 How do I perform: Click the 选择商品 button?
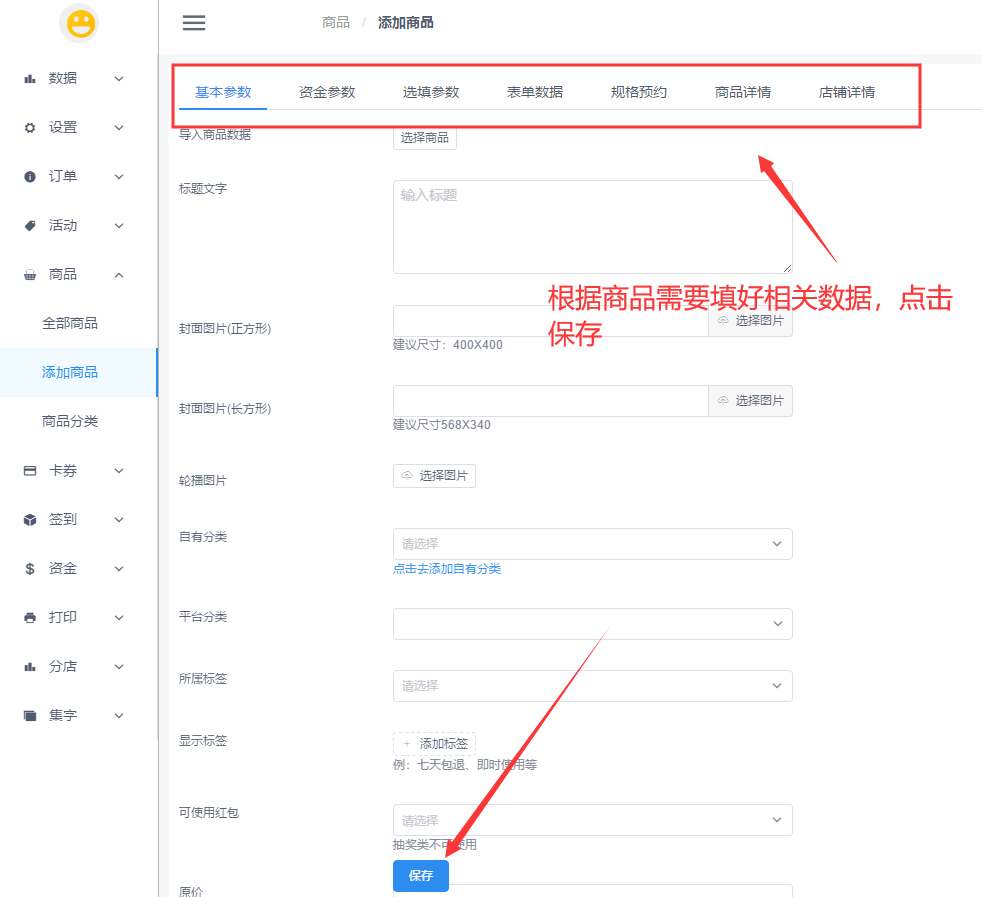coord(425,138)
